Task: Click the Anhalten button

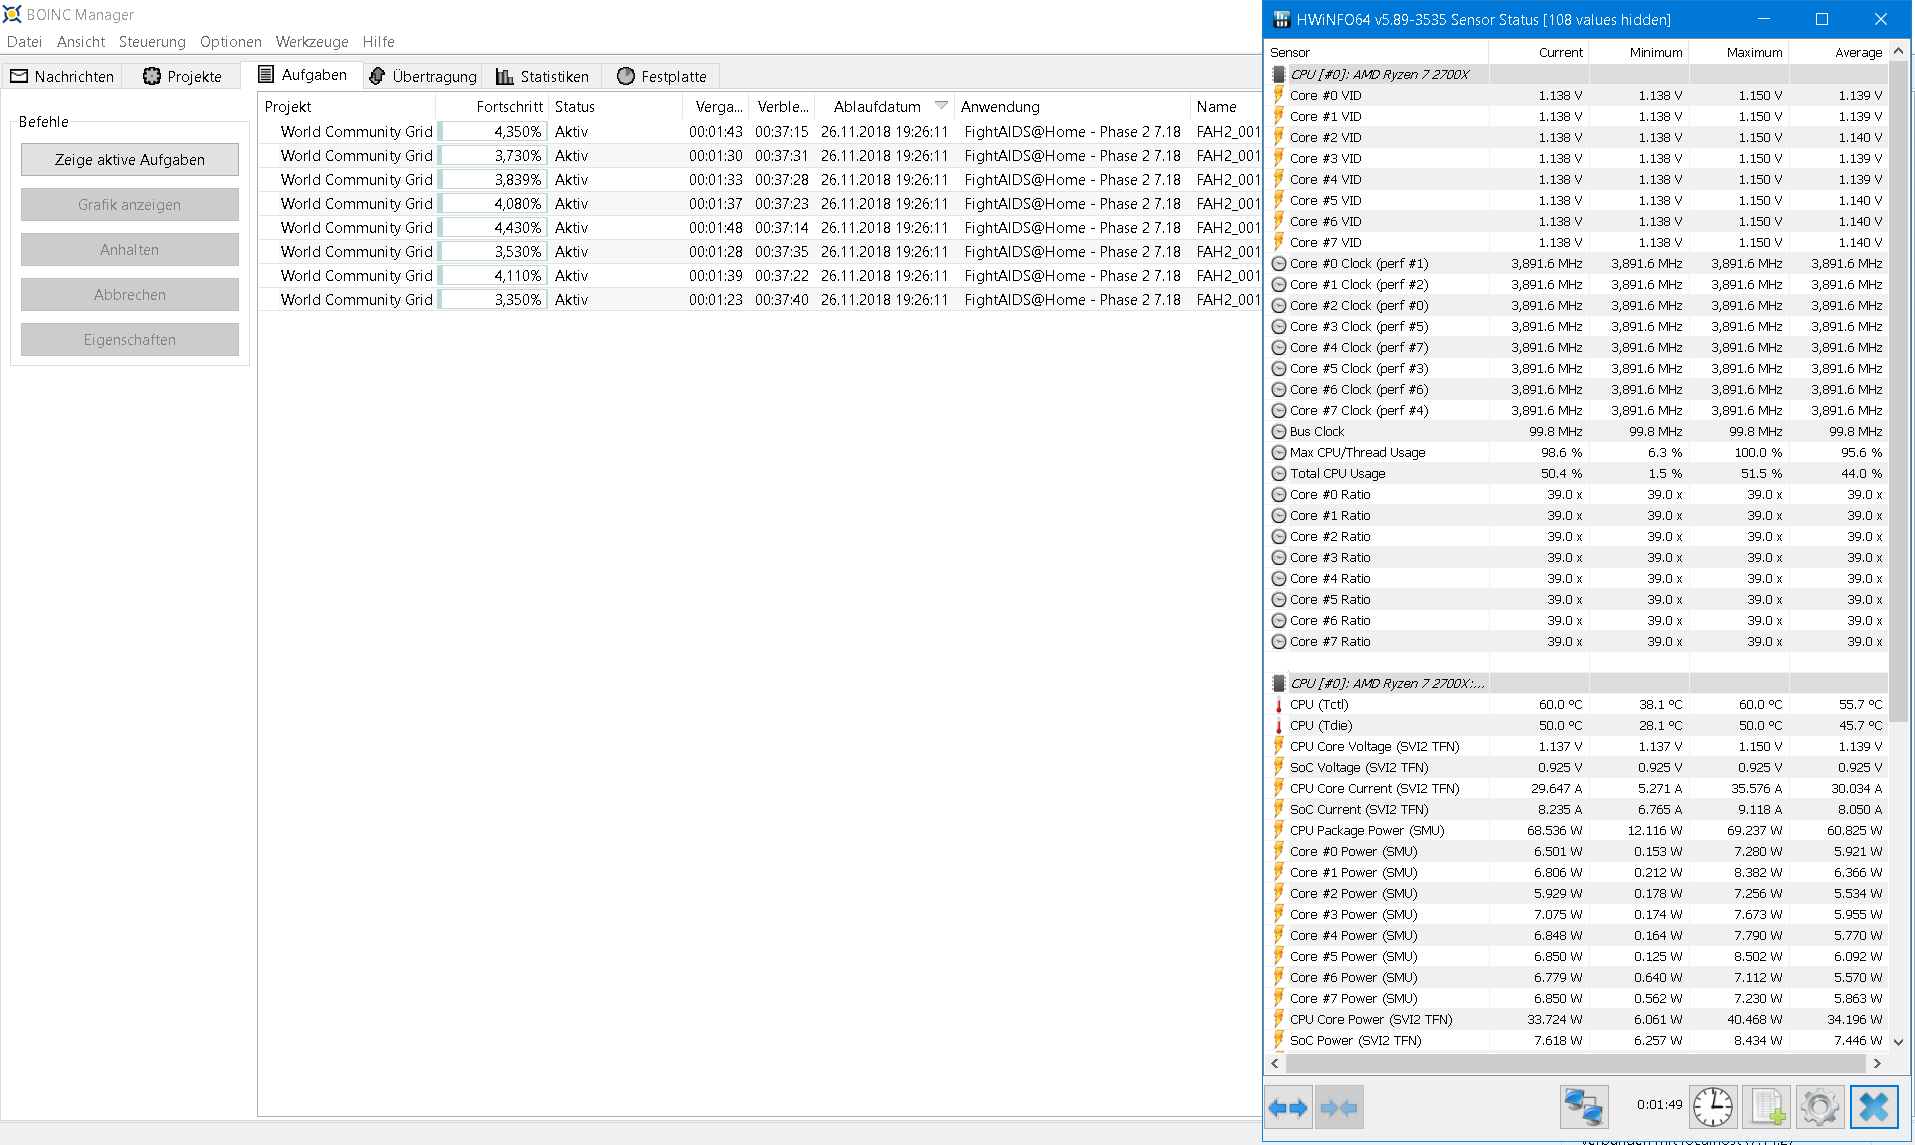Action: point(130,250)
